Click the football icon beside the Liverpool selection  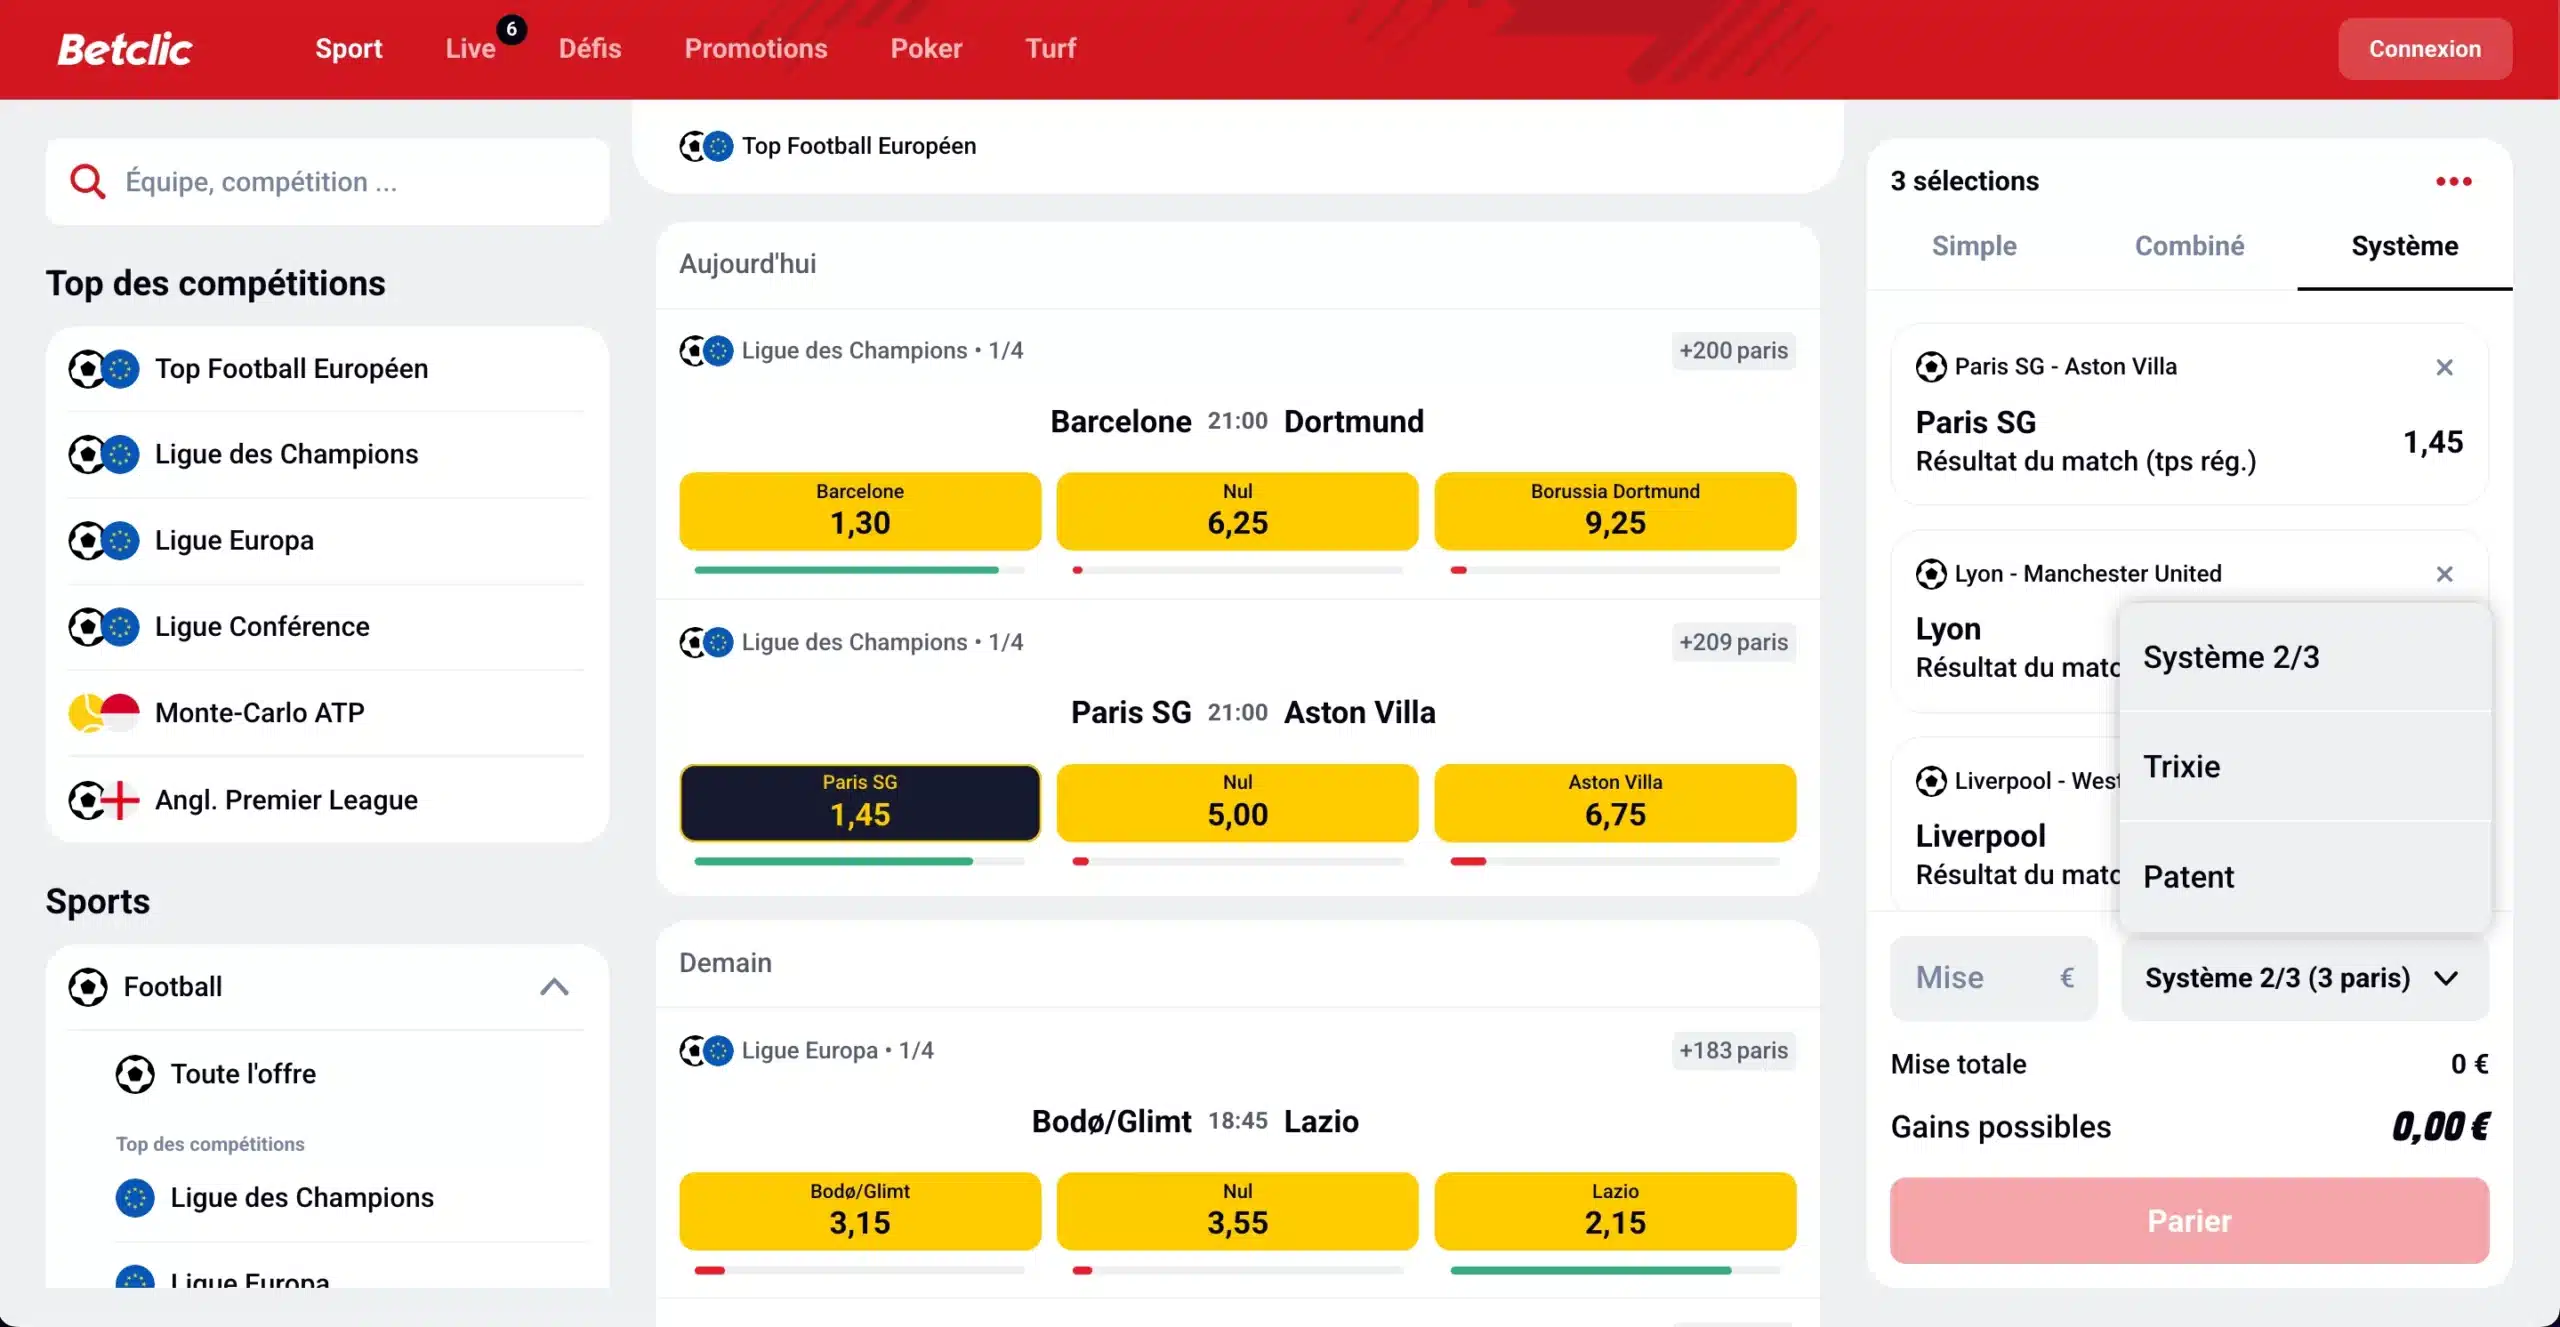pos(1931,781)
